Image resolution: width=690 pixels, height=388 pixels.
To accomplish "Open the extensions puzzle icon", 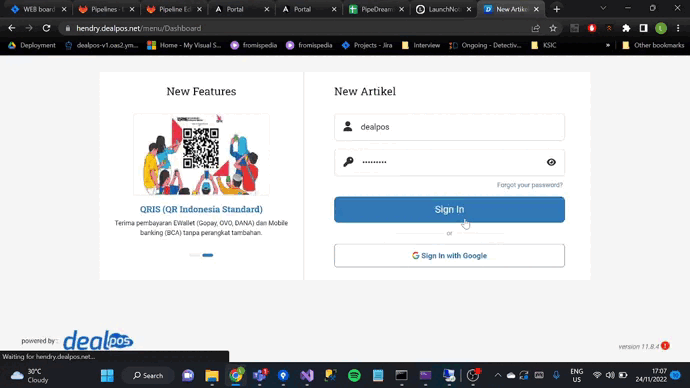I will (x=626, y=28).
